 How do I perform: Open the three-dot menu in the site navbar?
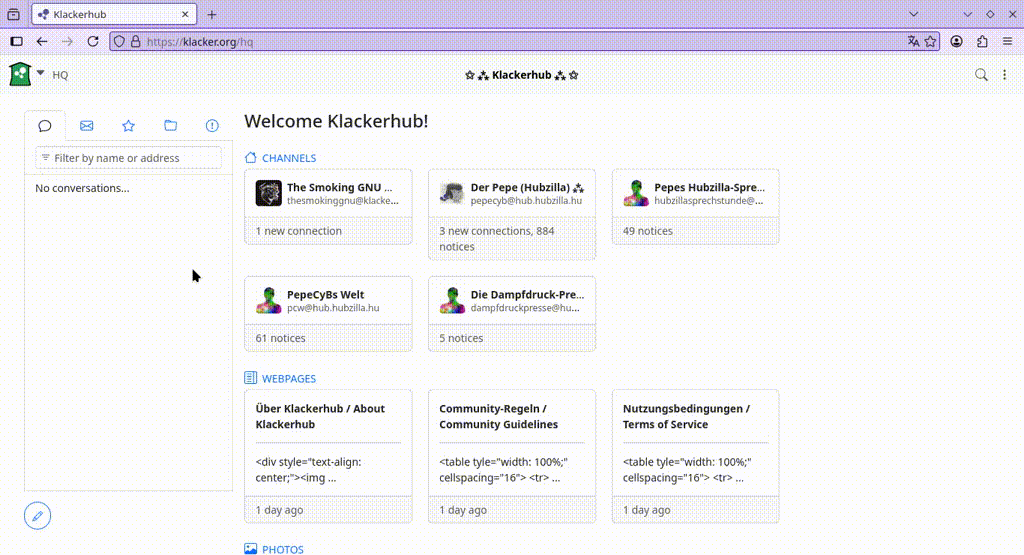tap(1004, 75)
